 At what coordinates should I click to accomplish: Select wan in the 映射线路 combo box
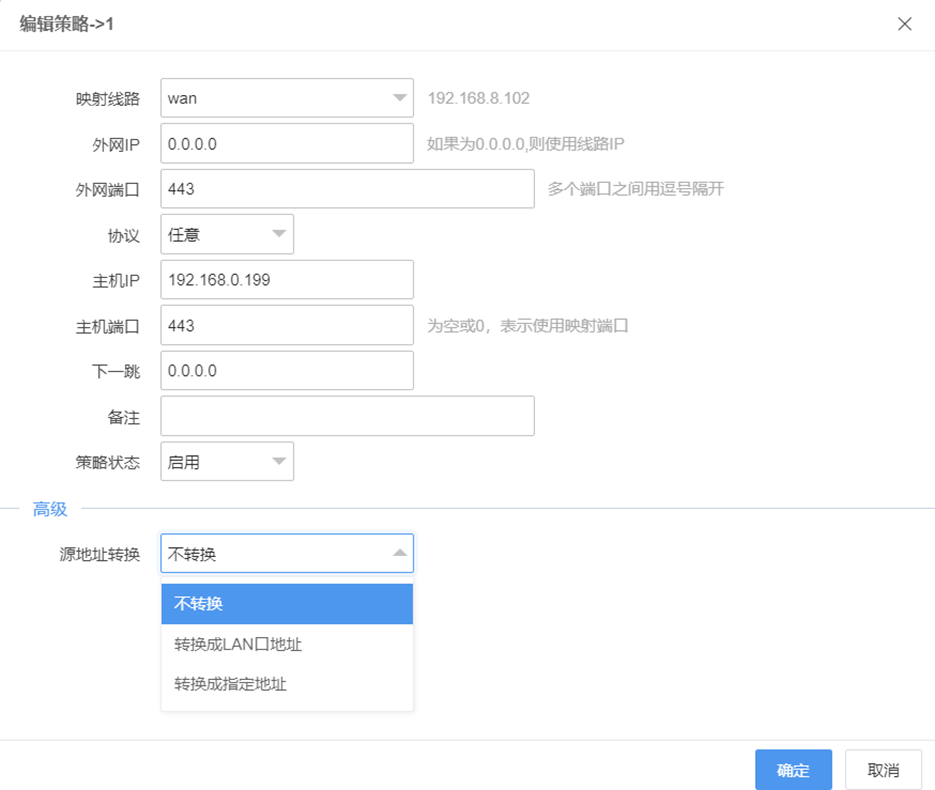(270, 98)
